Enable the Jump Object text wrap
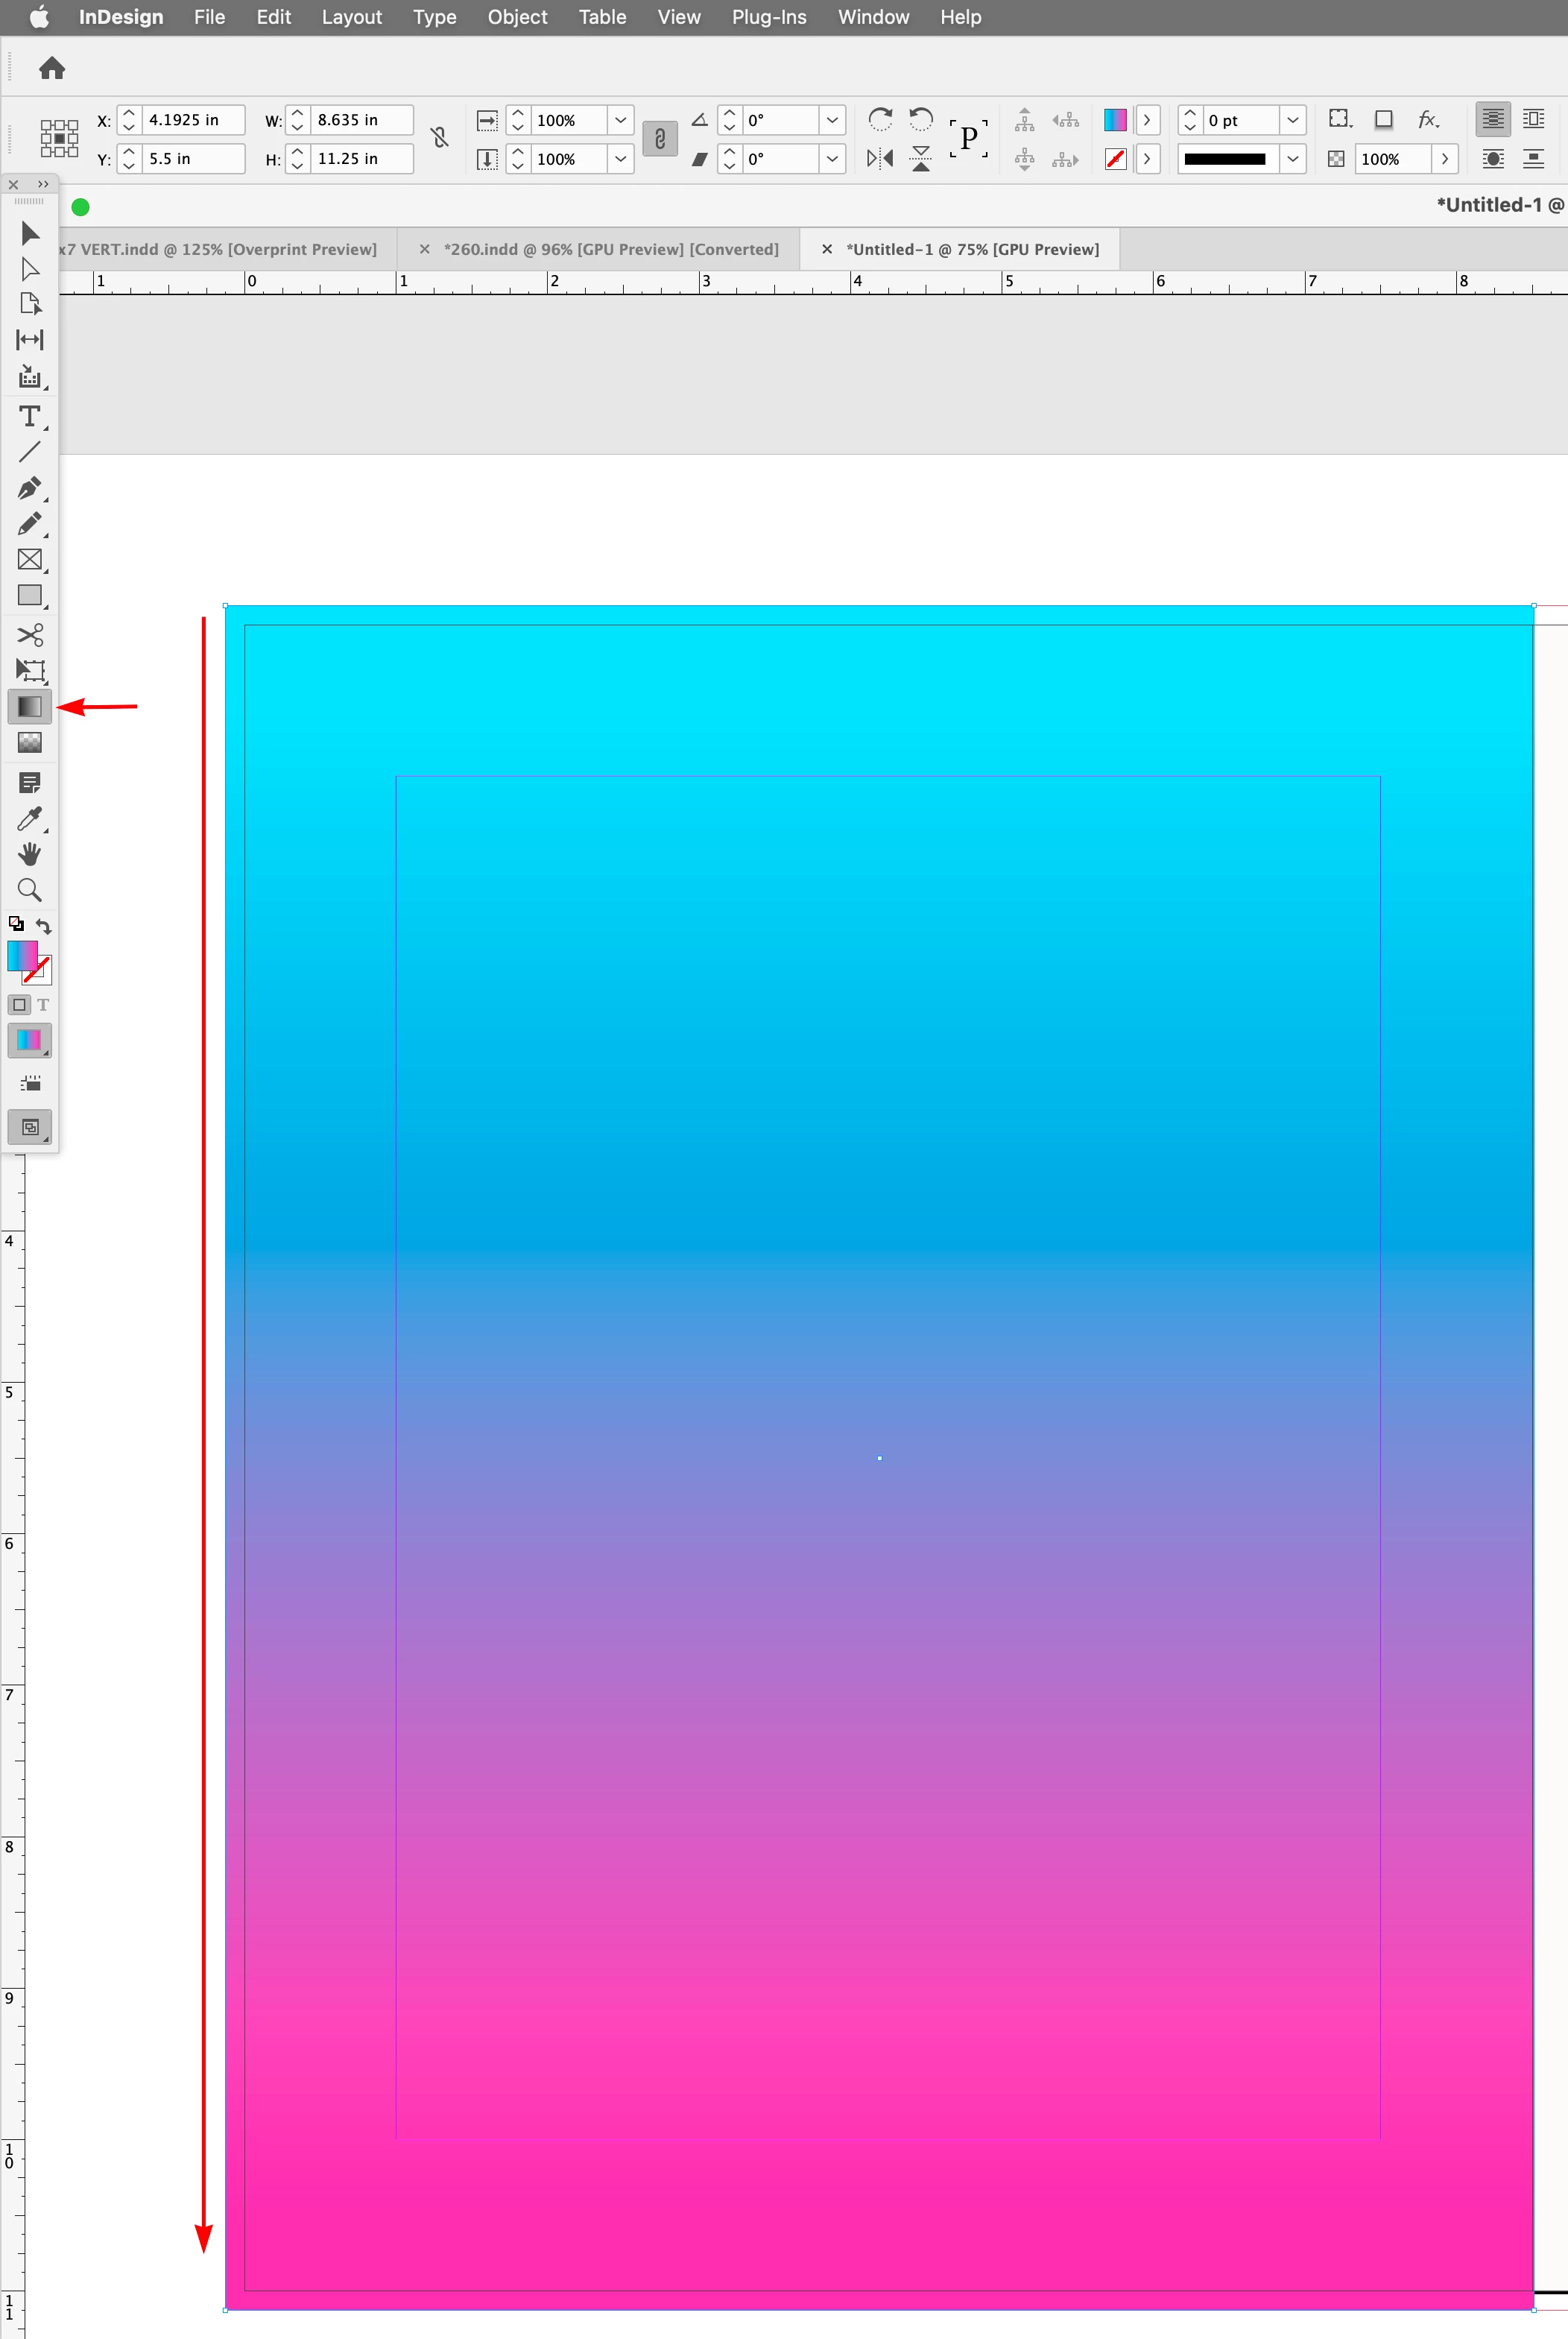This screenshot has width=1568, height=2339. tap(1534, 159)
